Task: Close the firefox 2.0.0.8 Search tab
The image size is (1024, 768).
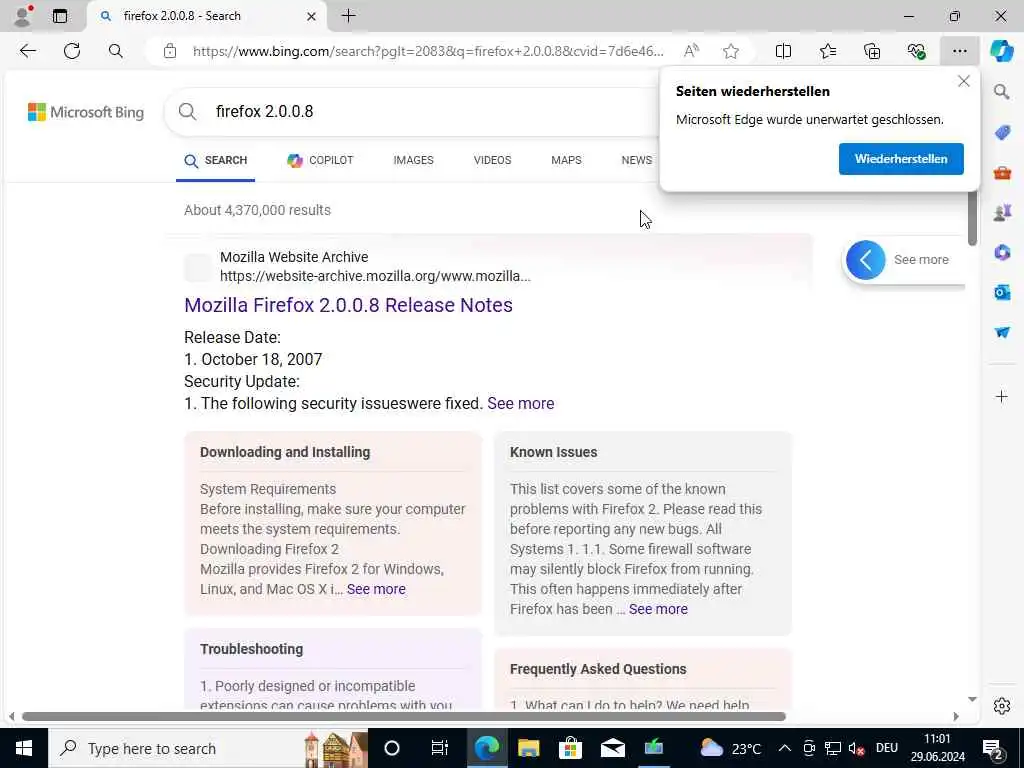Action: [312, 16]
